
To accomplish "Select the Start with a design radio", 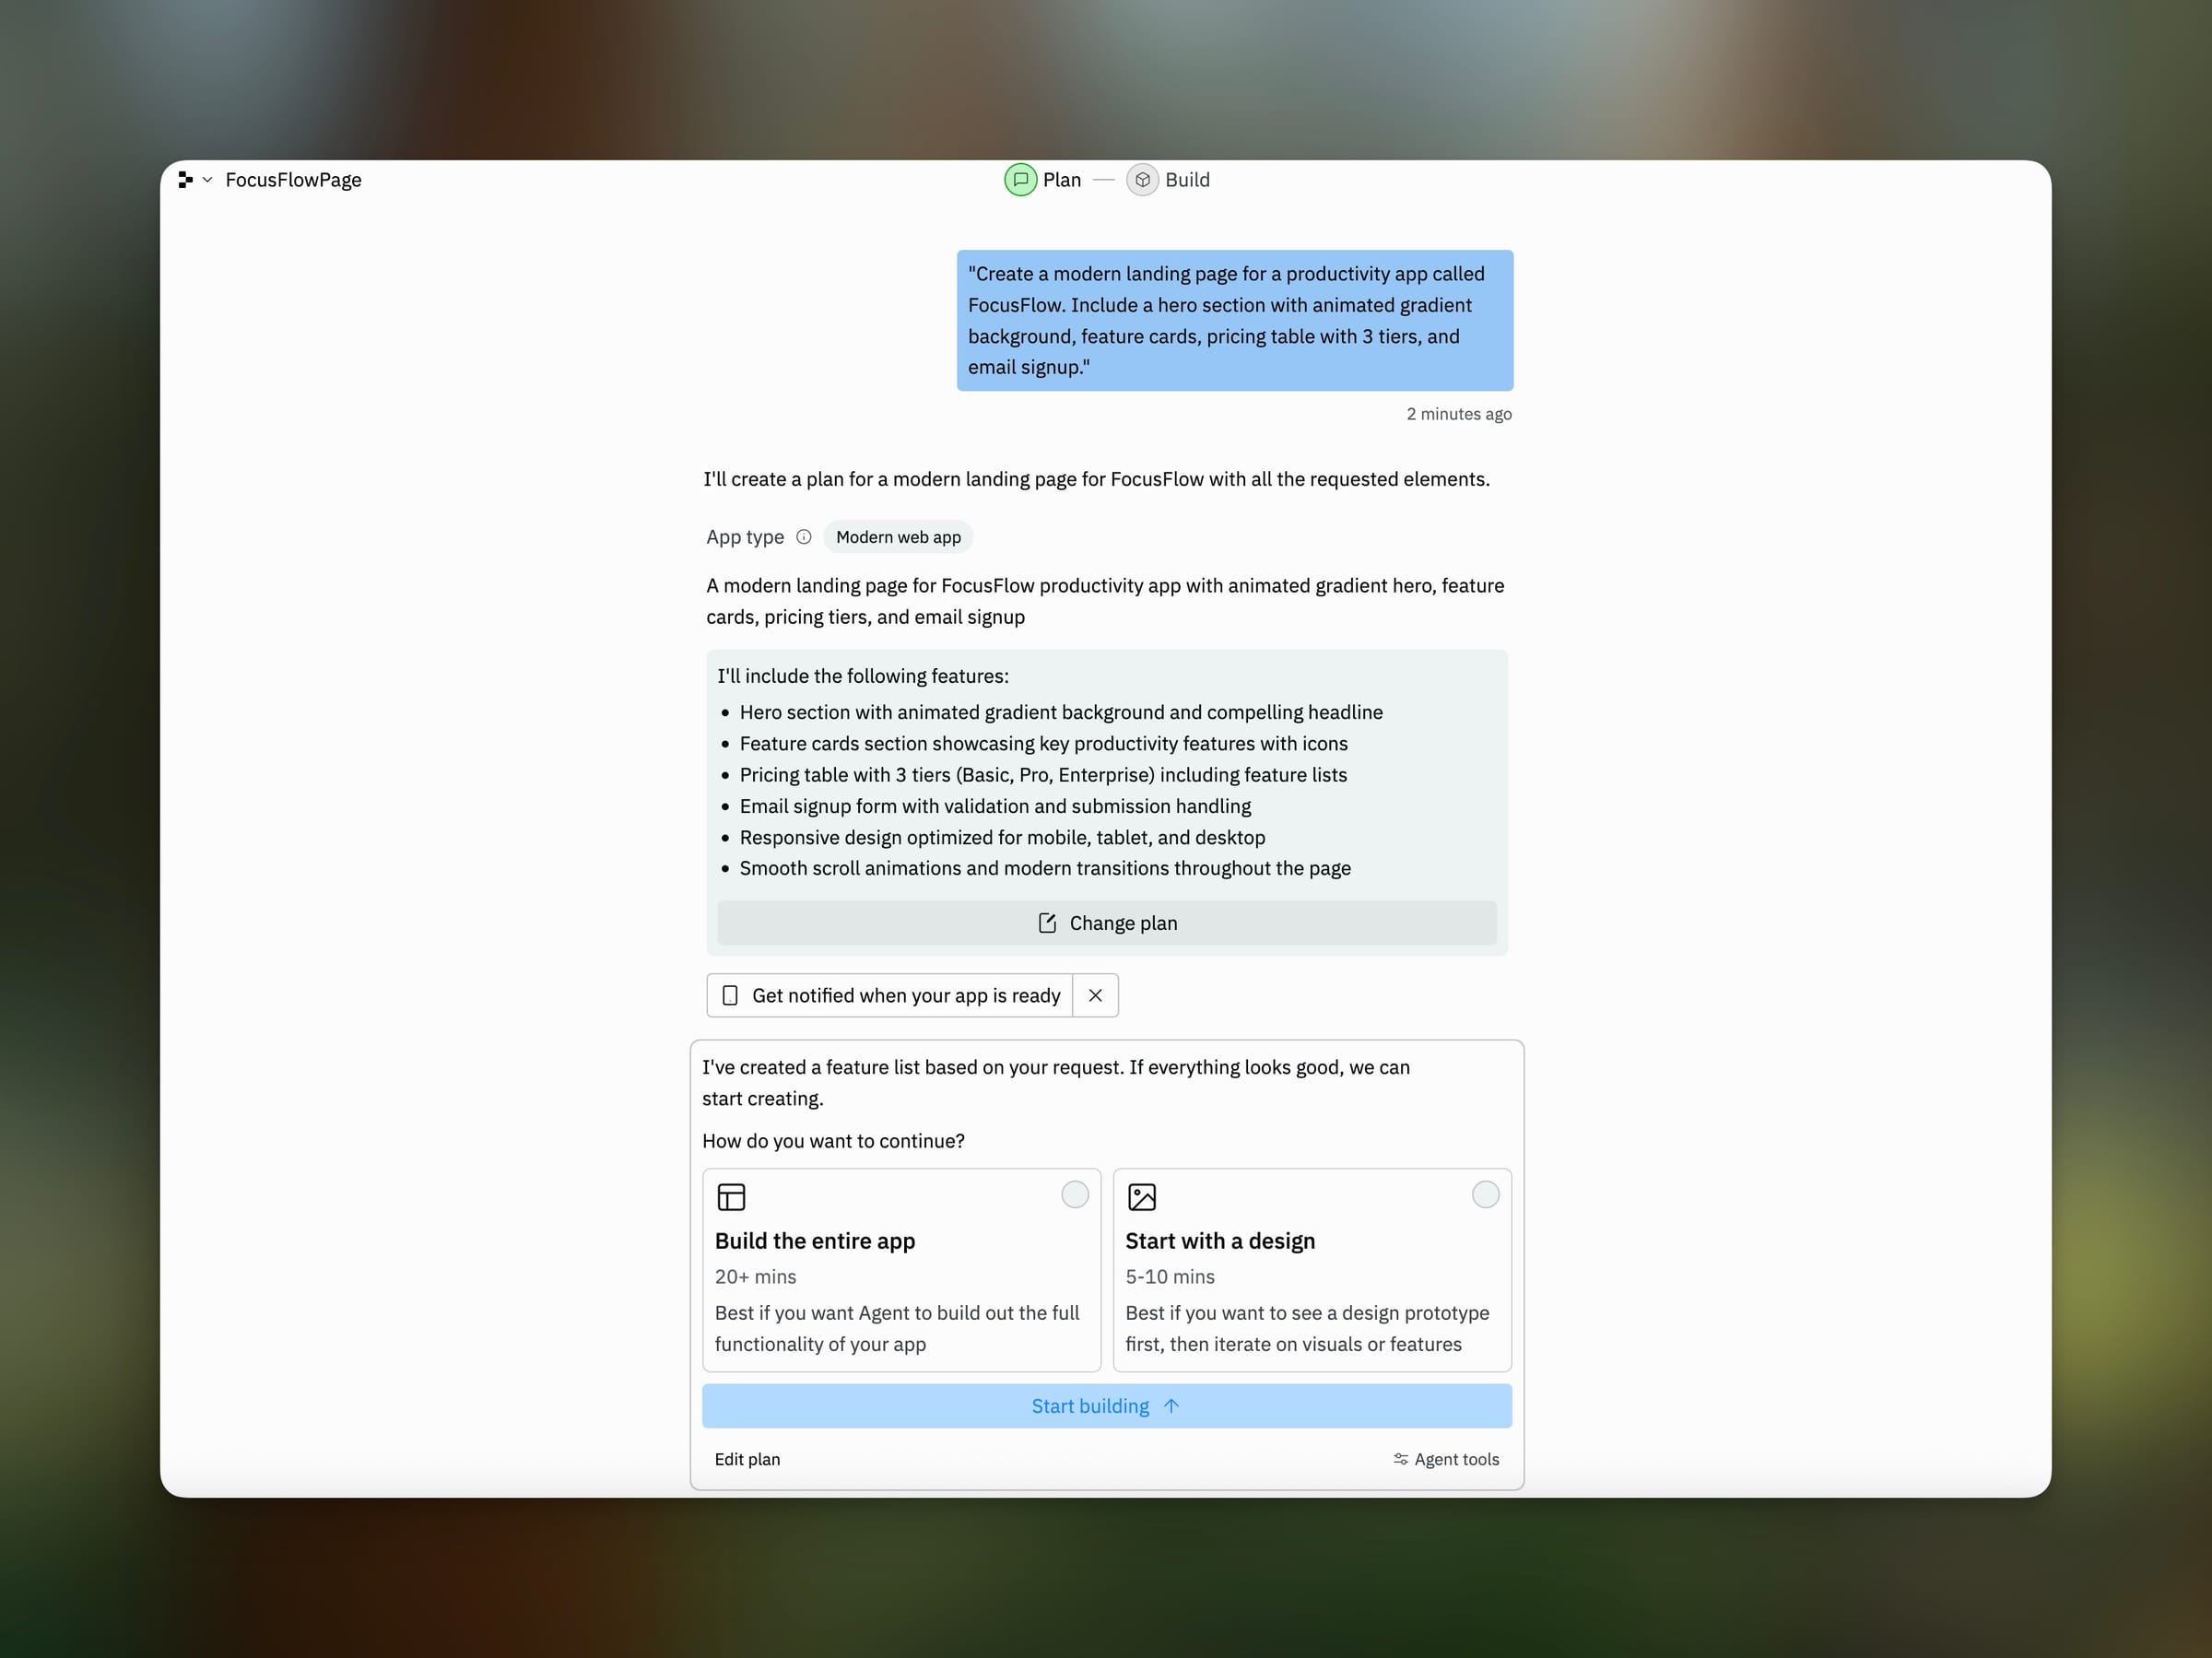I will point(1485,1195).
